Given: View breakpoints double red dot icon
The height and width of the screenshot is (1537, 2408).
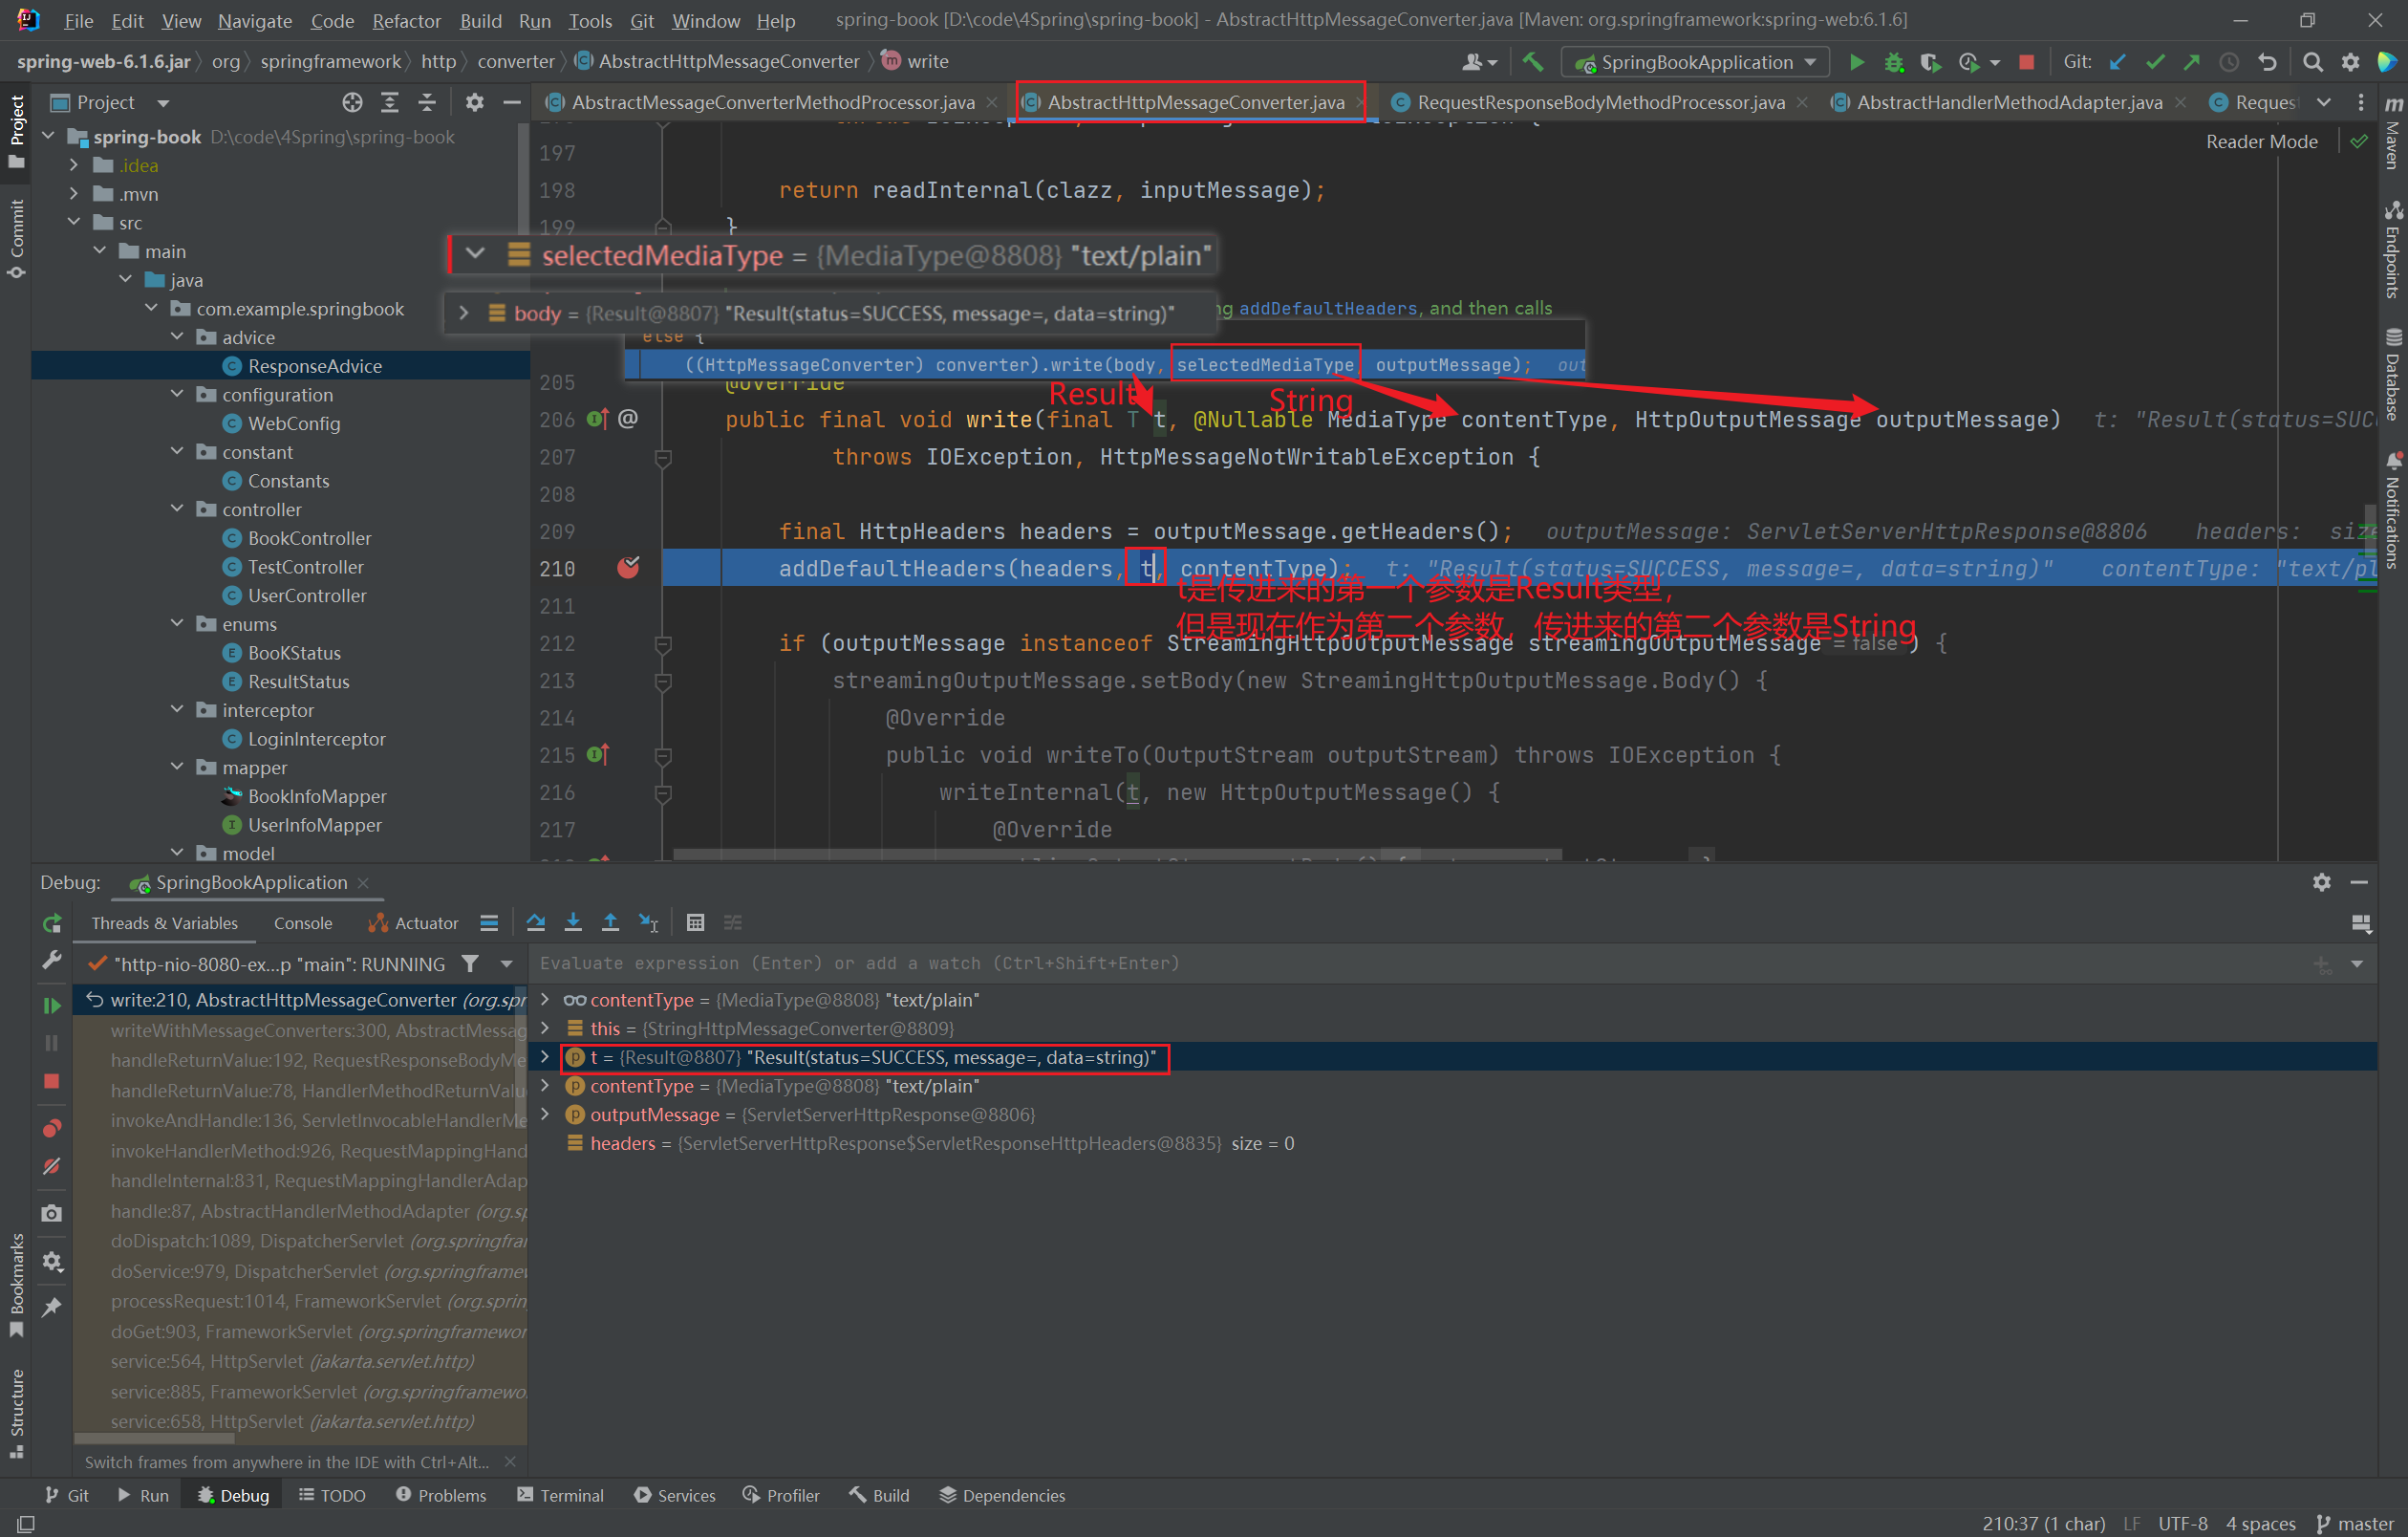Looking at the screenshot, I should (x=52, y=1129).
